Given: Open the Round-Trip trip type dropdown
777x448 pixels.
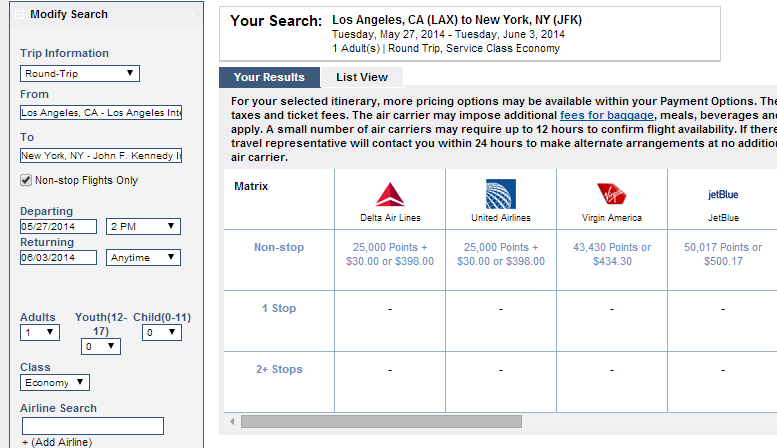Looking at the screenshot, I should point(80,73).
